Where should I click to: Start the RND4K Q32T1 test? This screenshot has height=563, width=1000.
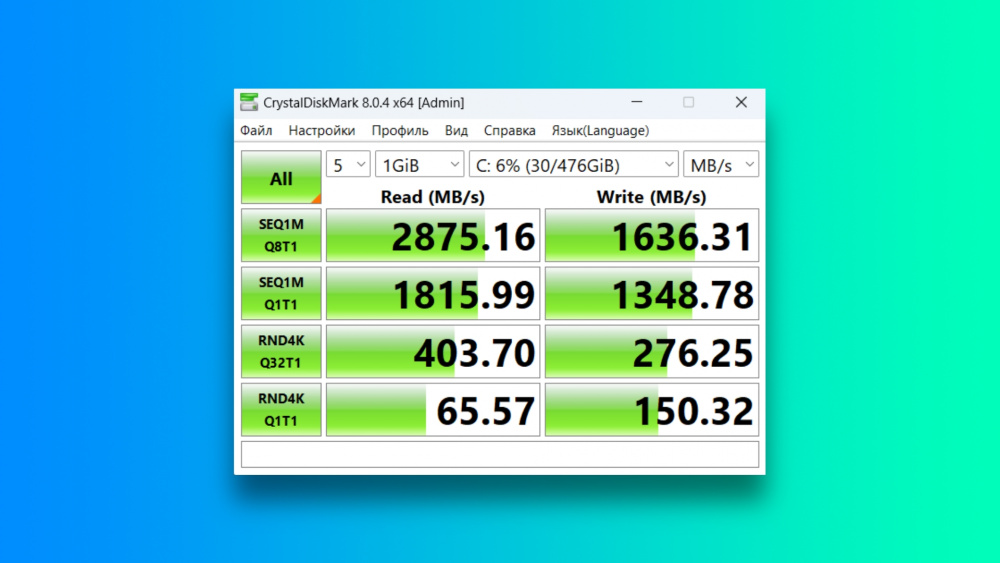281,351
